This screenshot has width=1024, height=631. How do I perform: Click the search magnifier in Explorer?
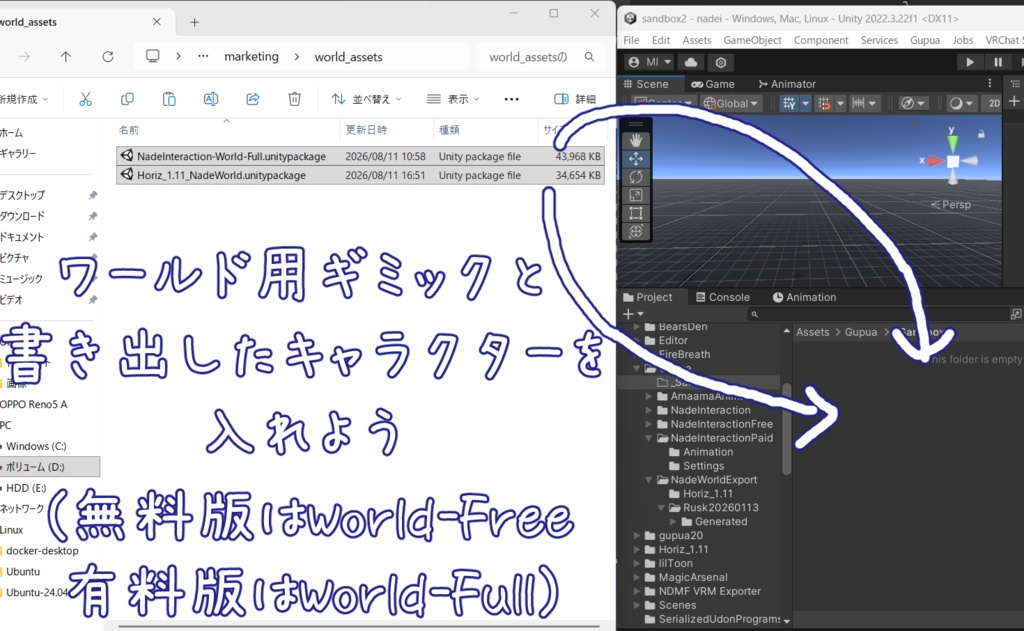pyautogui.click(x=589, y=57)
